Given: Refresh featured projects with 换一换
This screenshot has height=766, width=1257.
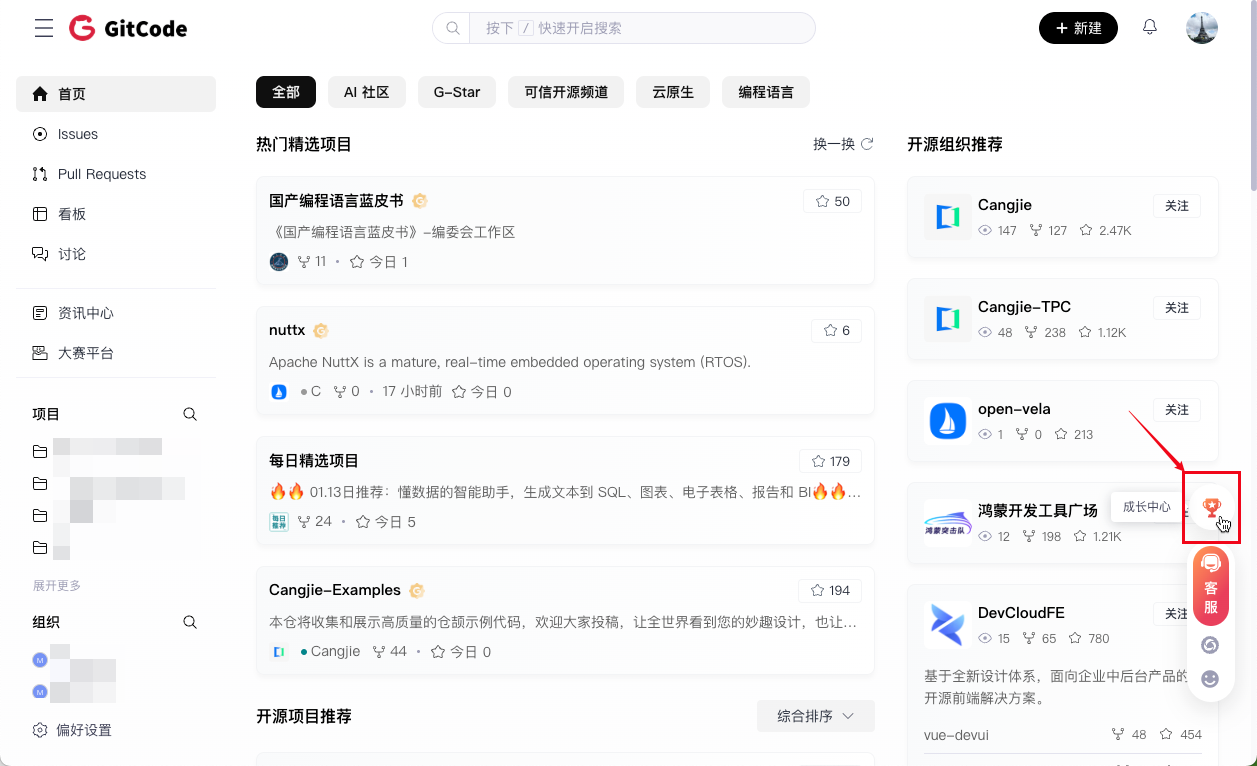Looking at the screenshot, I should coord(843,144).
